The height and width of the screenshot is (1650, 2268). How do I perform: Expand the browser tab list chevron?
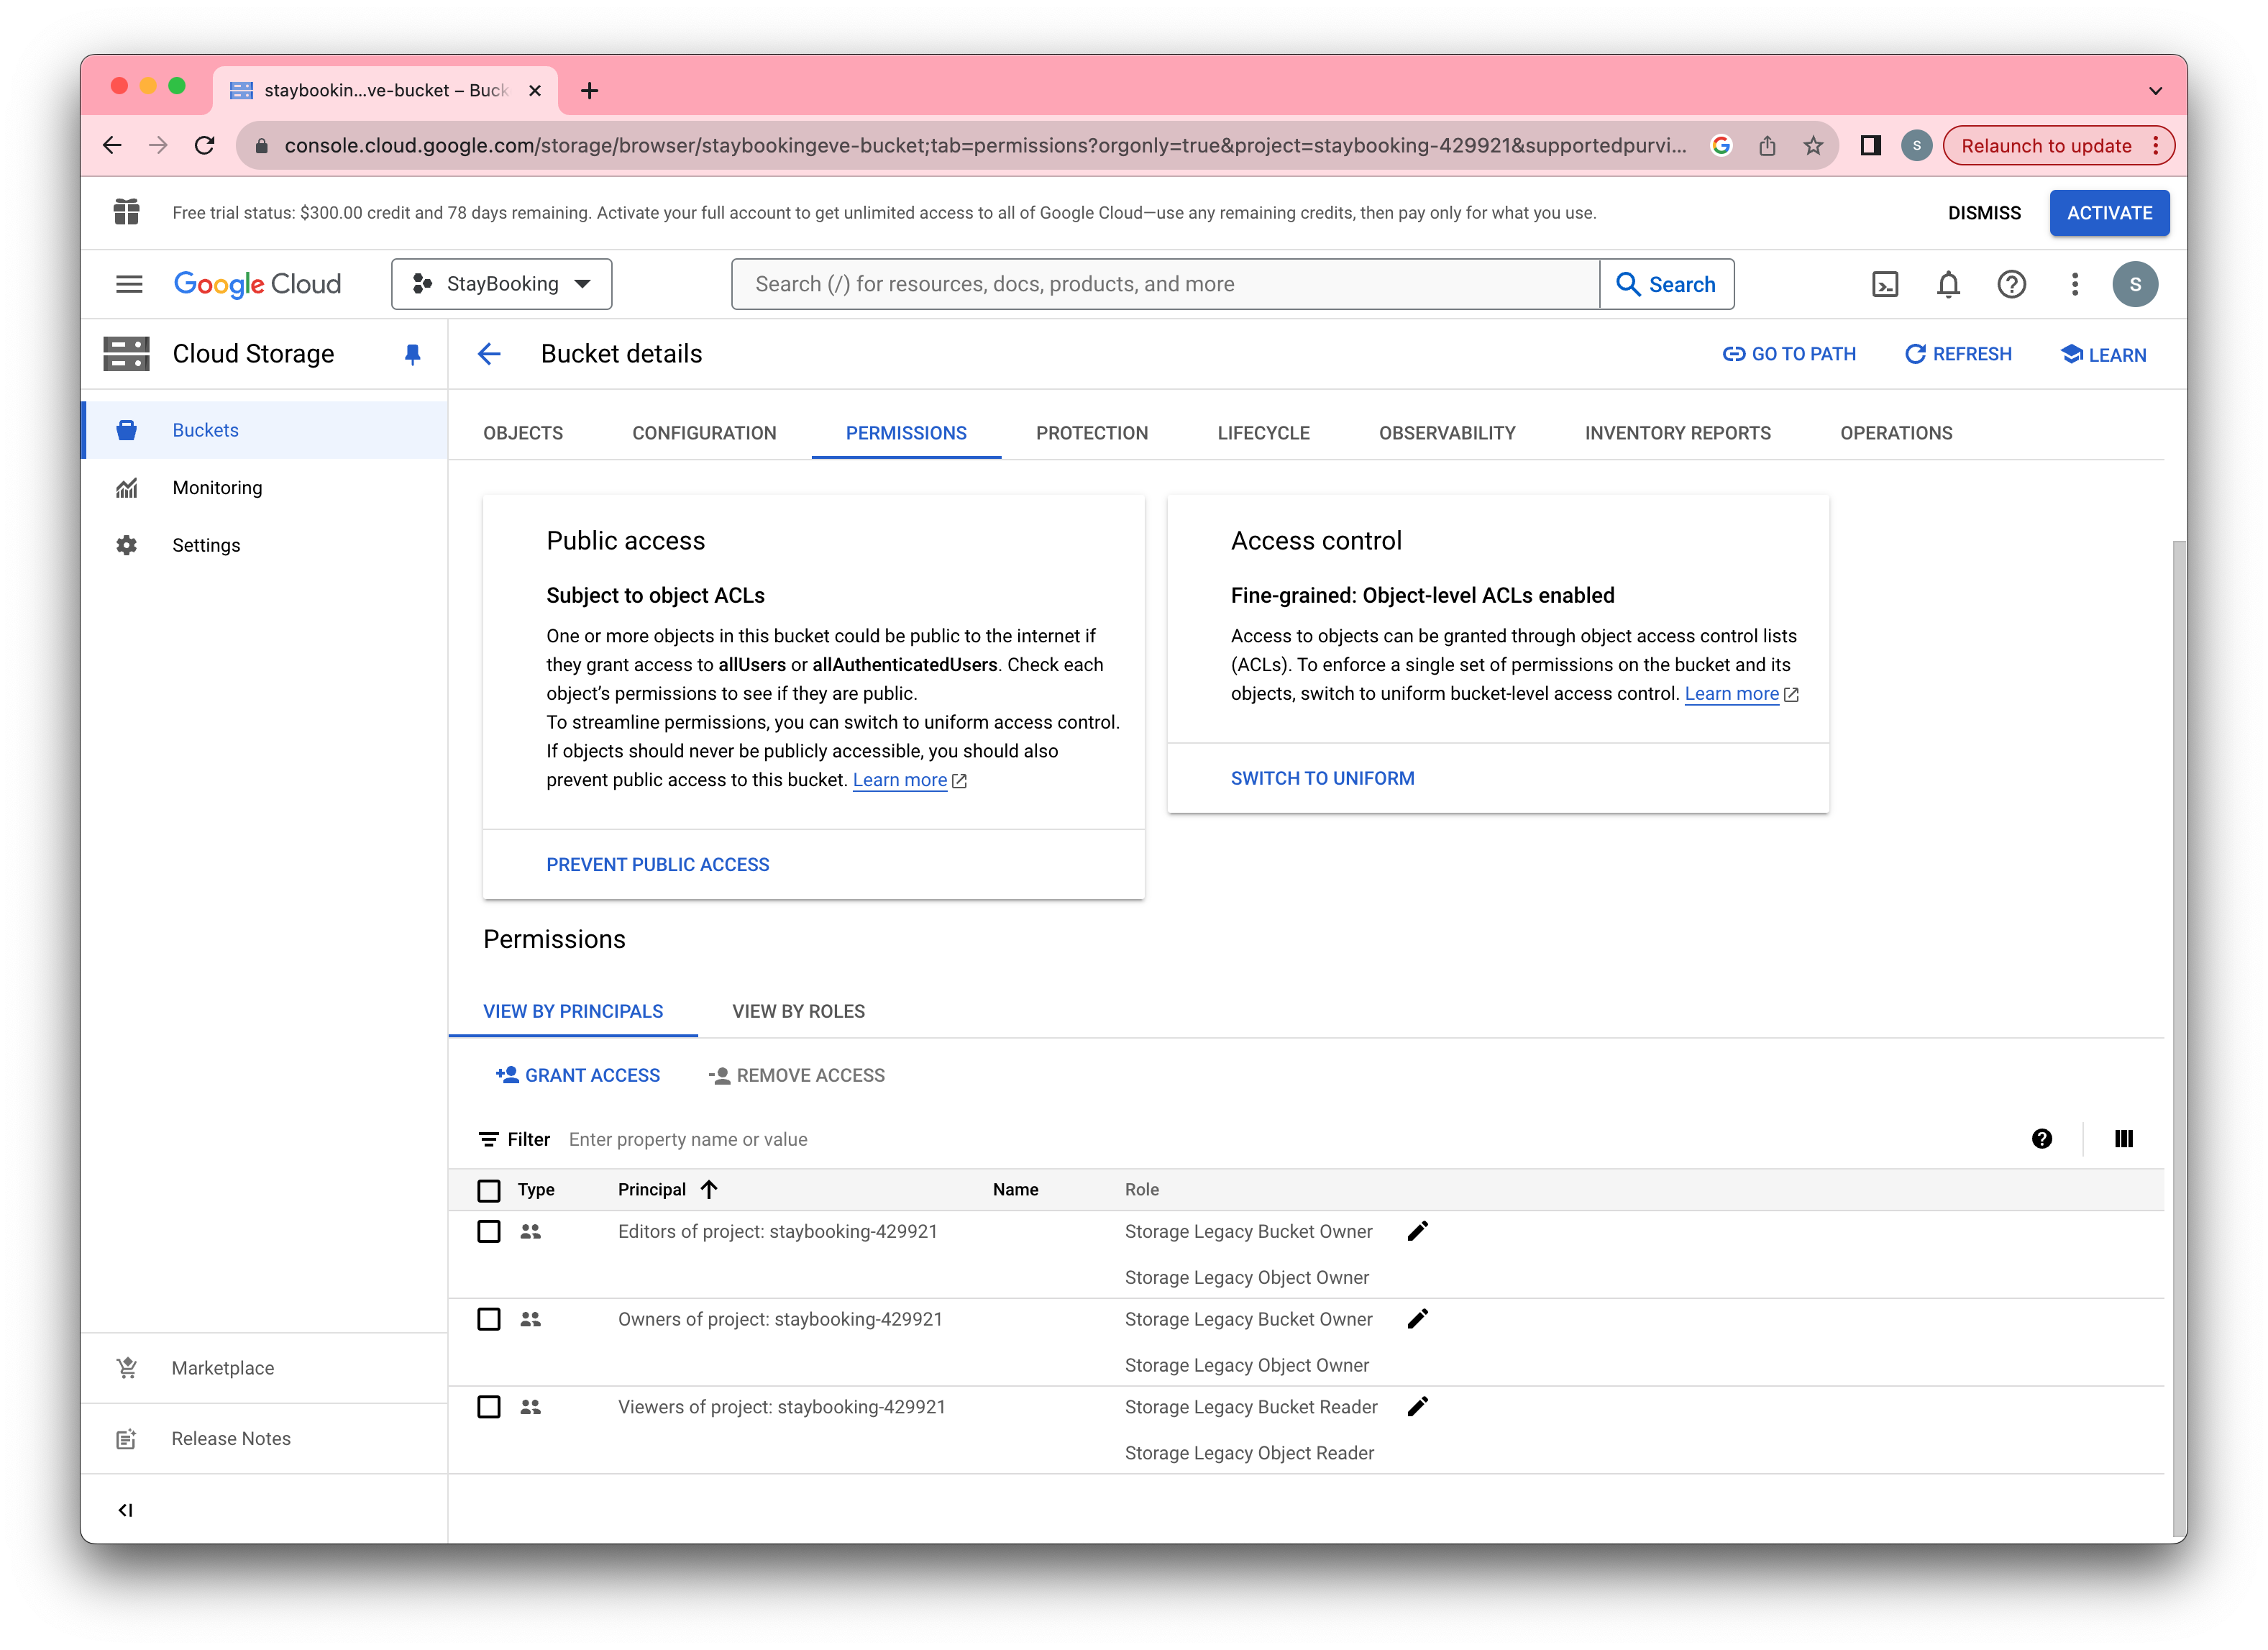pyautogui.click(x=2155, y=91)
